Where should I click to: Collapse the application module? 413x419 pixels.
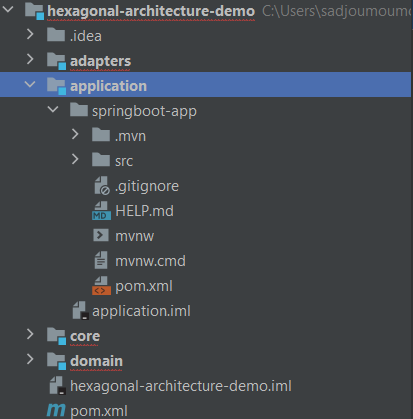pos(30,84)
